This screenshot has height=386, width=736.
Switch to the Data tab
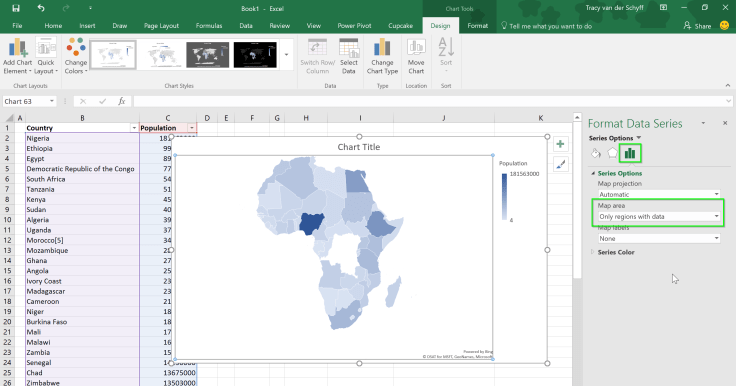tap(246, 25)
